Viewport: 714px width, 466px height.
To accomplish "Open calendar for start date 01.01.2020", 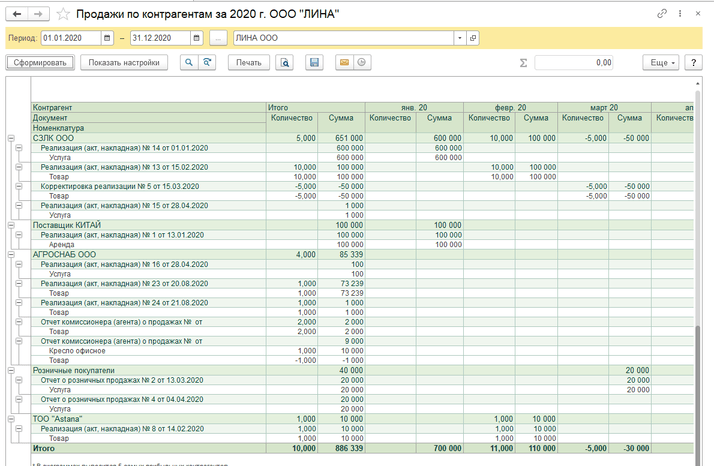I will [x=106, y=38].
